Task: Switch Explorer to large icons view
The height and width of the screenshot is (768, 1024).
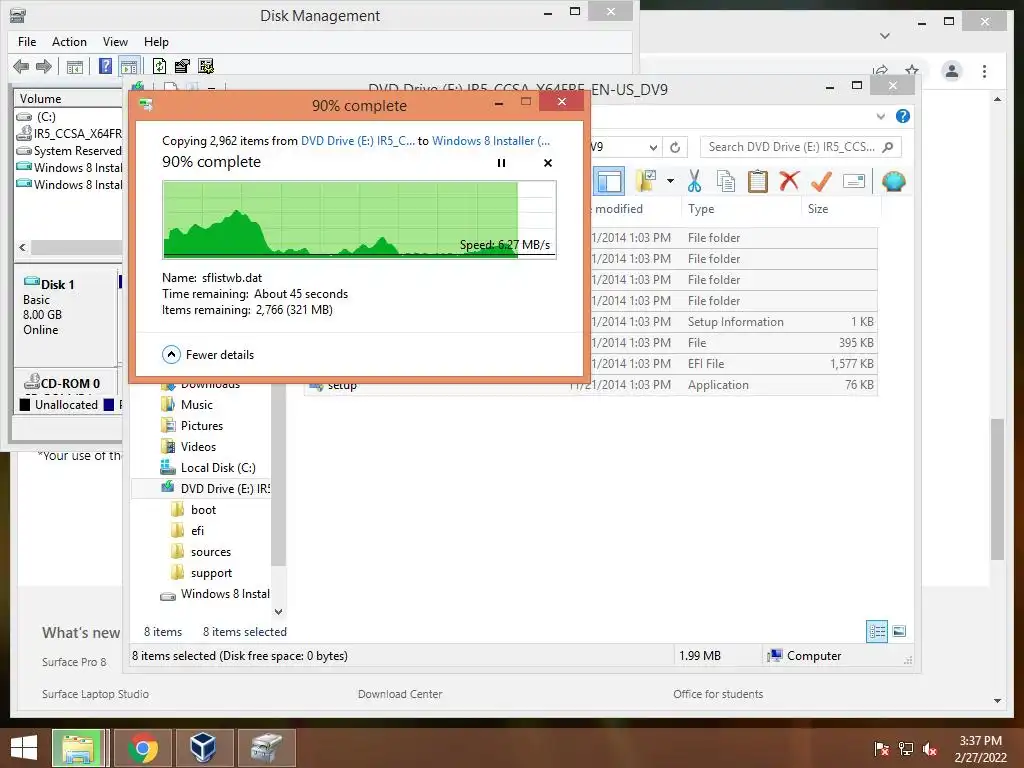Action: [x=899, y=631]
